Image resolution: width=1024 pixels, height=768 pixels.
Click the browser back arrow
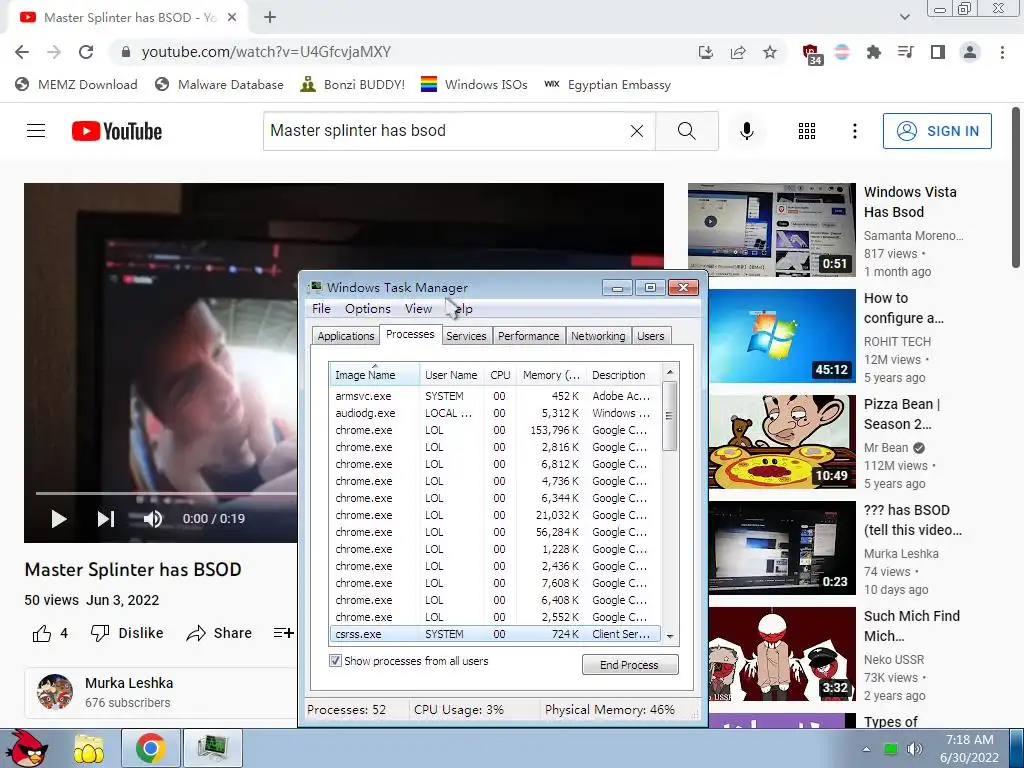(22, 52)
